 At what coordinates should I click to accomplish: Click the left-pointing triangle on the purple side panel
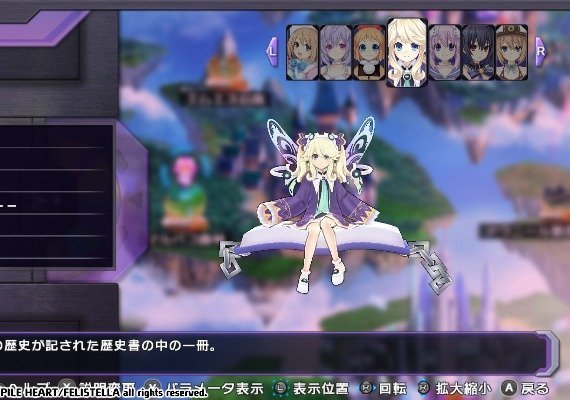[136, 200]
